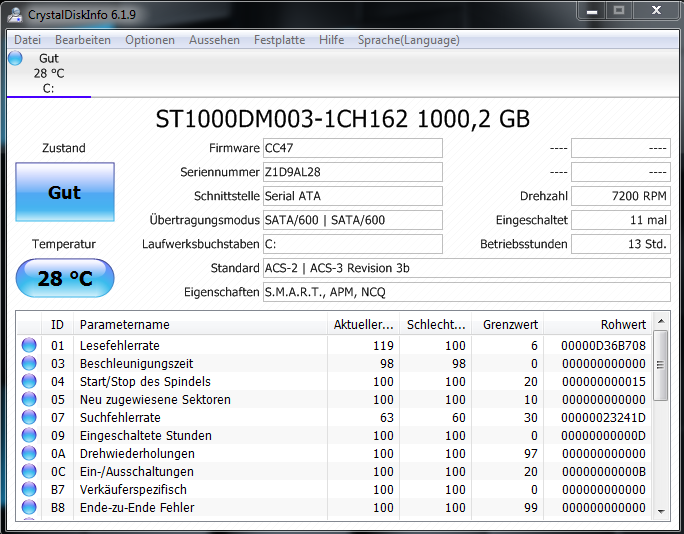This screenshot has width=684, height=534.
Task: Open the Datei menu
Action: [27, 40]
